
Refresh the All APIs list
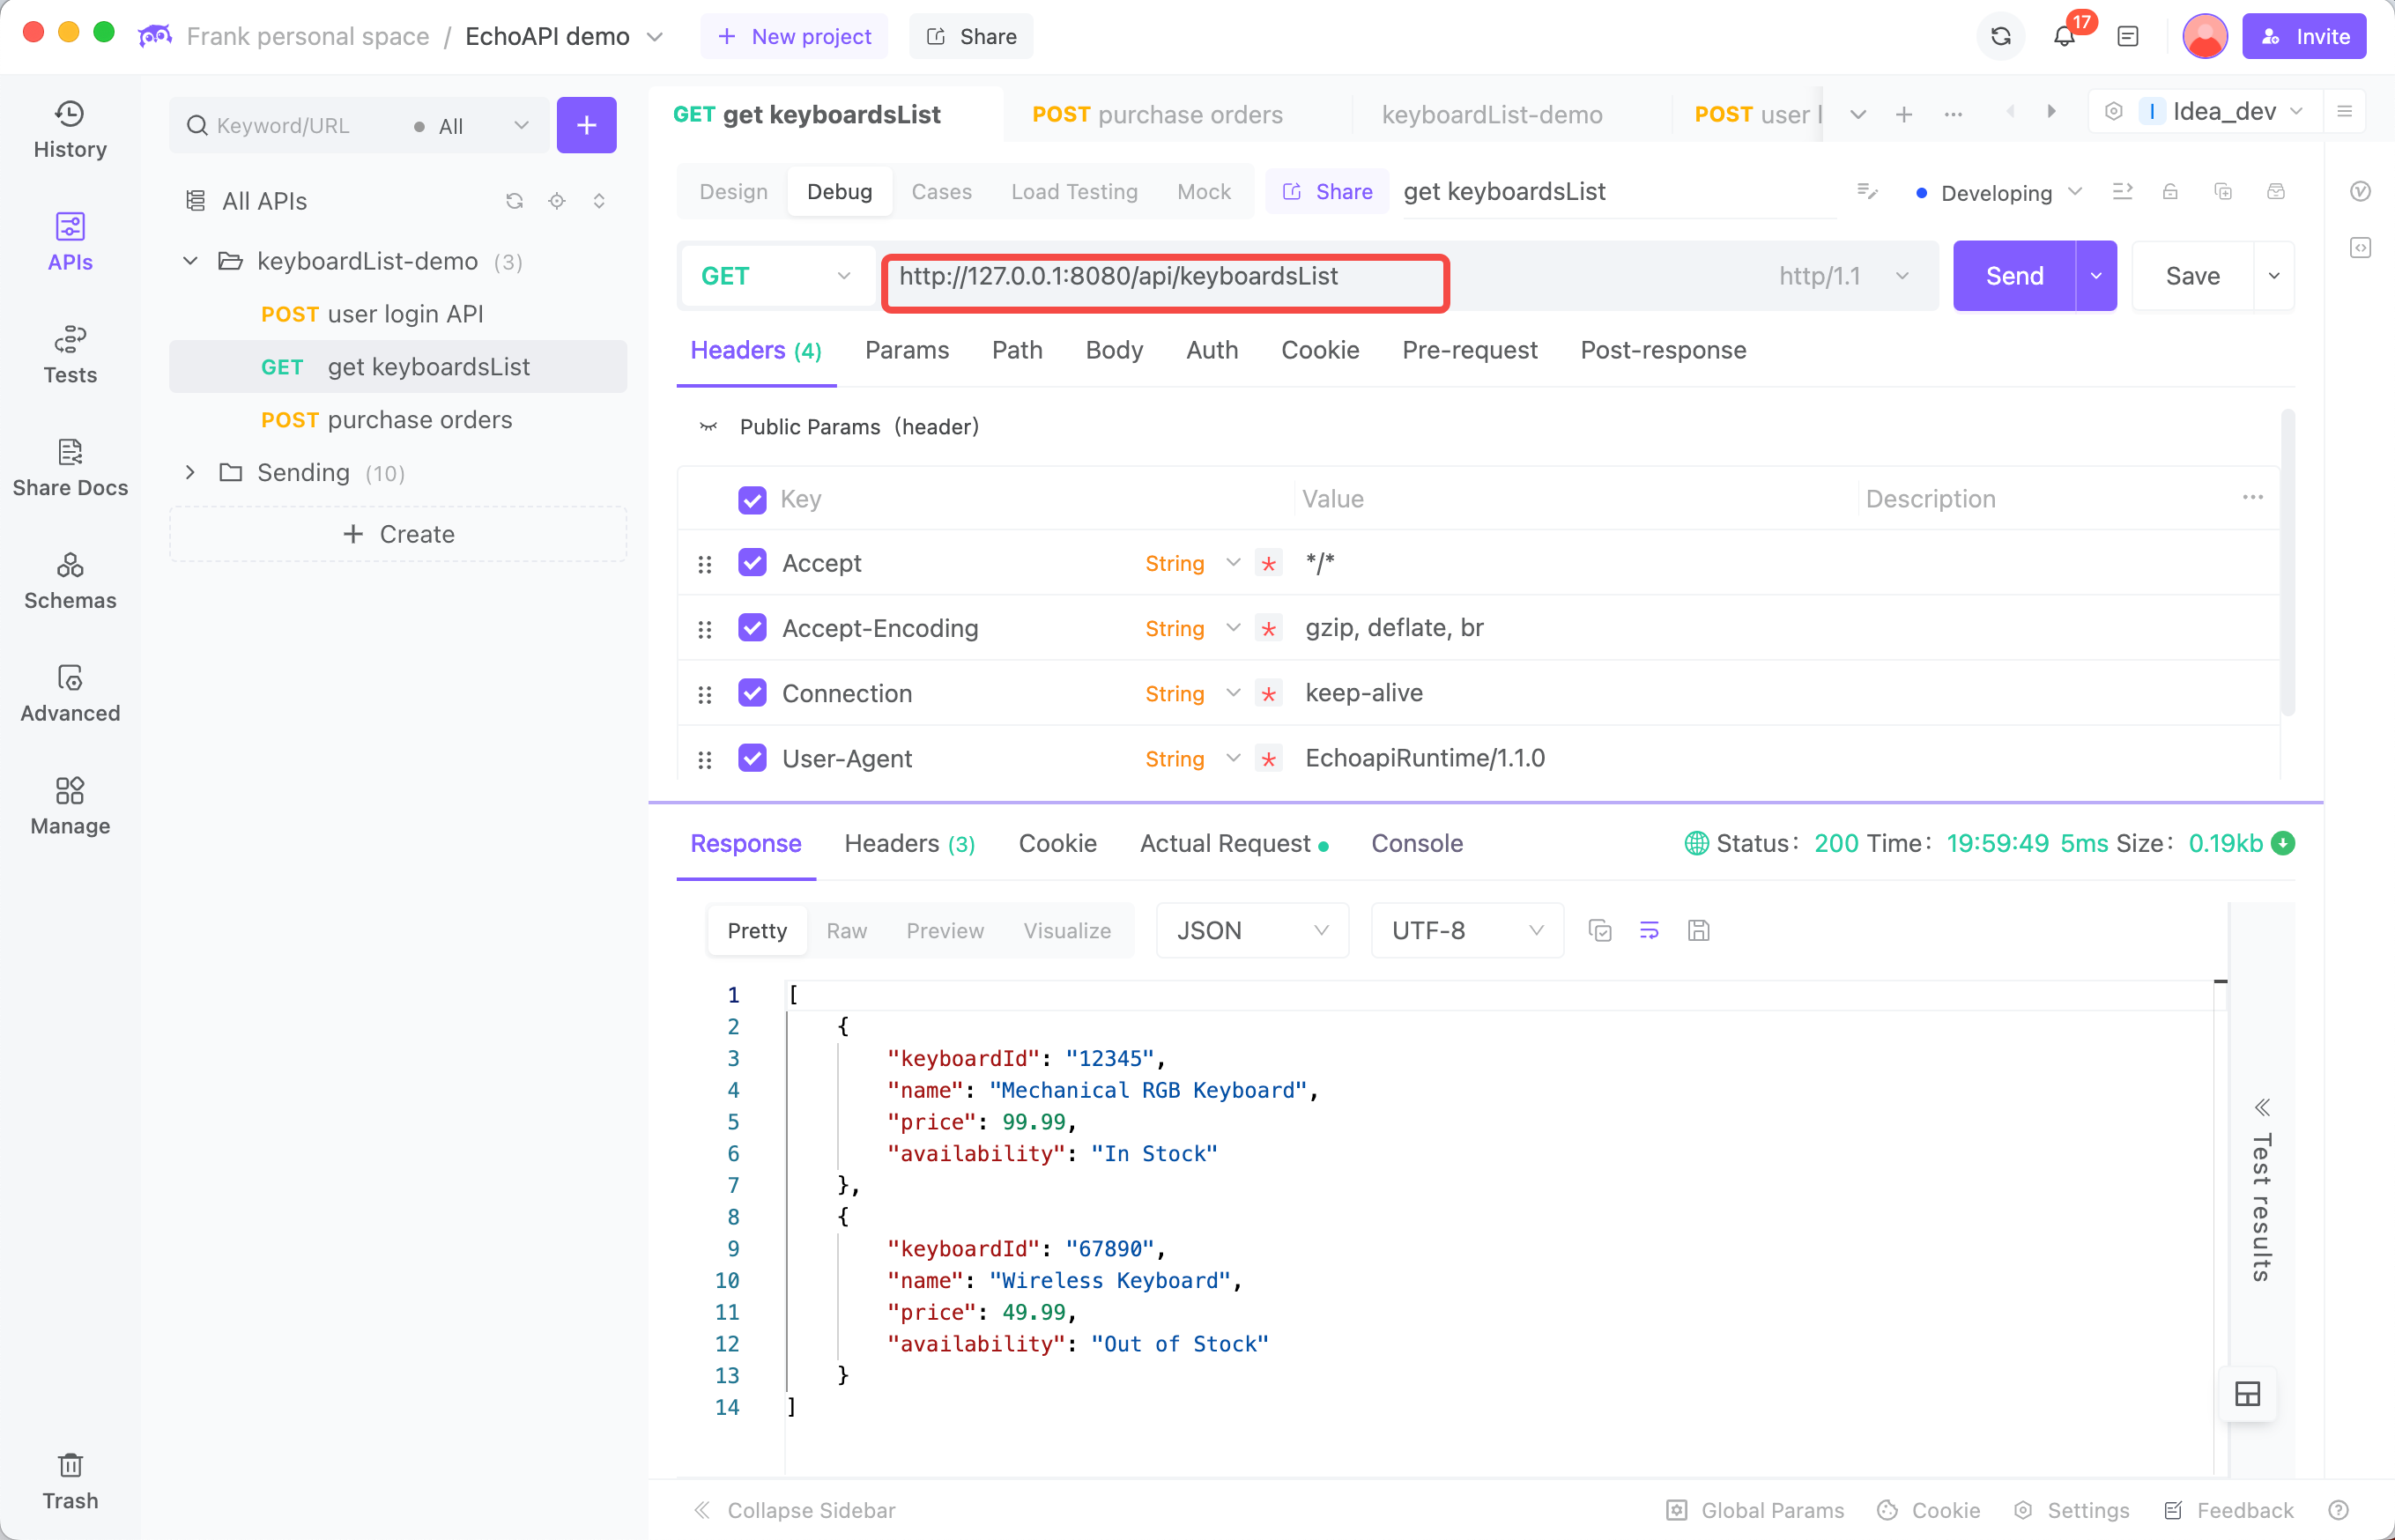tap(514, 201)
